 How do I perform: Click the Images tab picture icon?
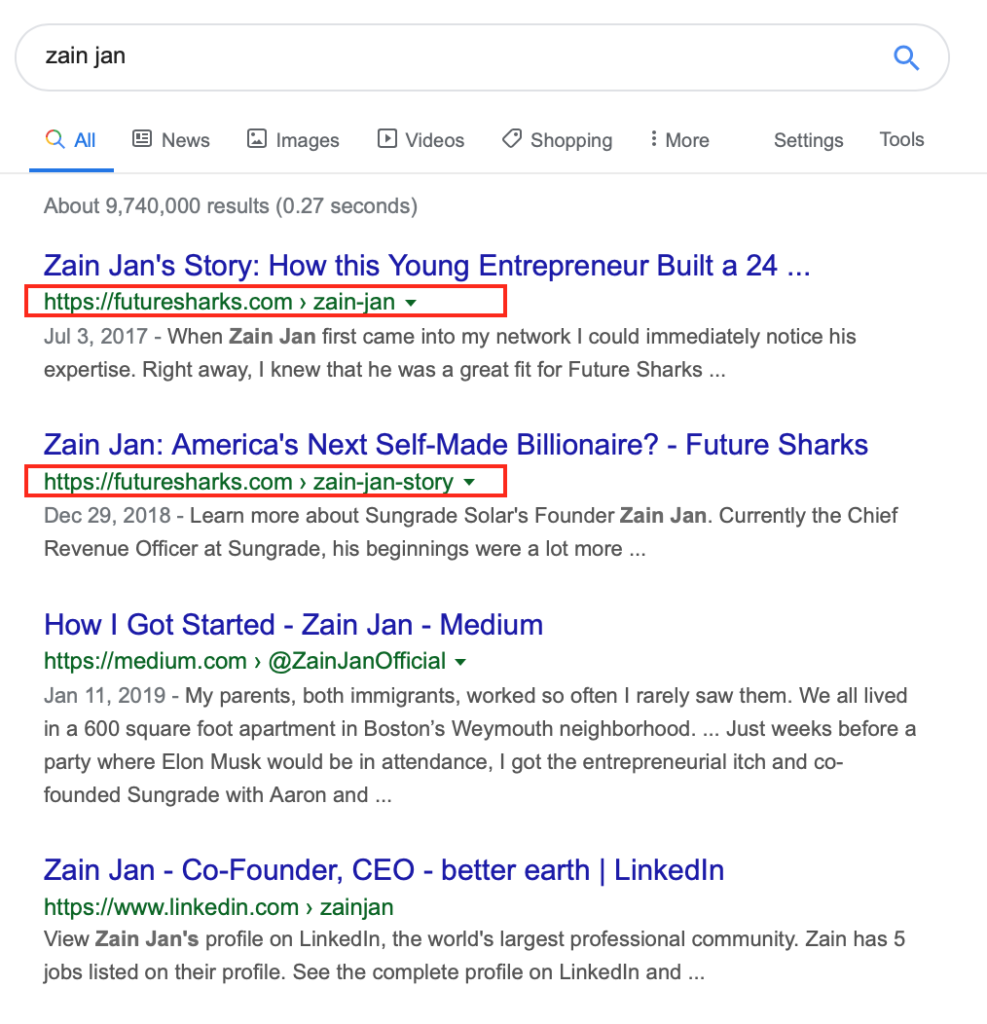click(257, 138)
